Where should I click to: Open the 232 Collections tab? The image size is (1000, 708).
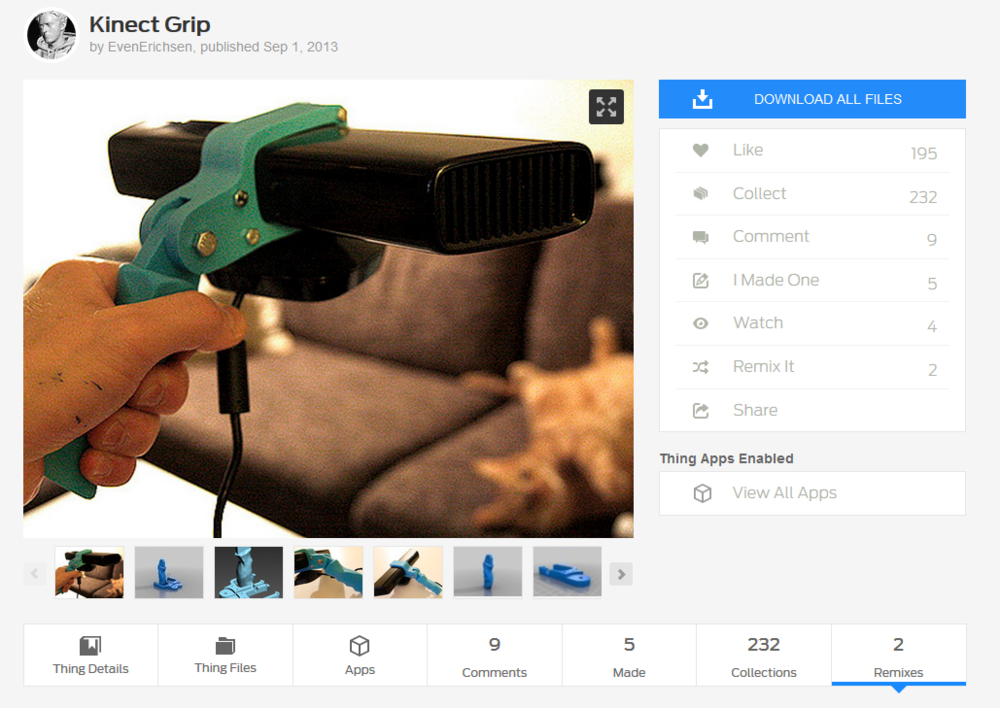(763, 655)
